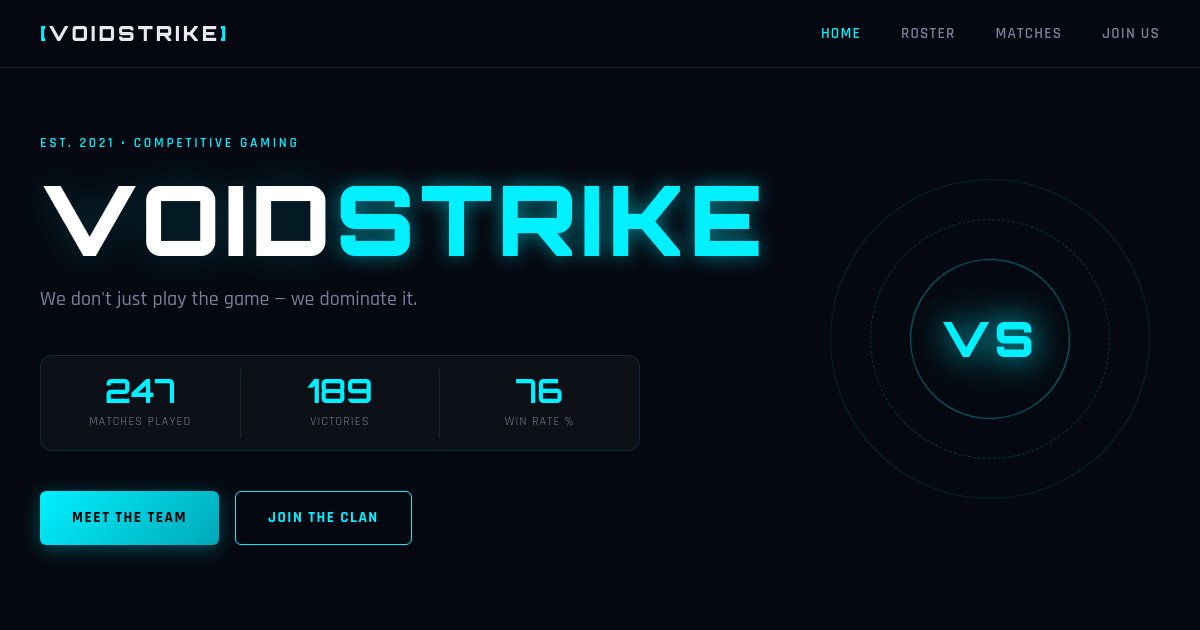Select Join Us in the navigation
Screen dimensions: 1200x630
coord(1131,33)
